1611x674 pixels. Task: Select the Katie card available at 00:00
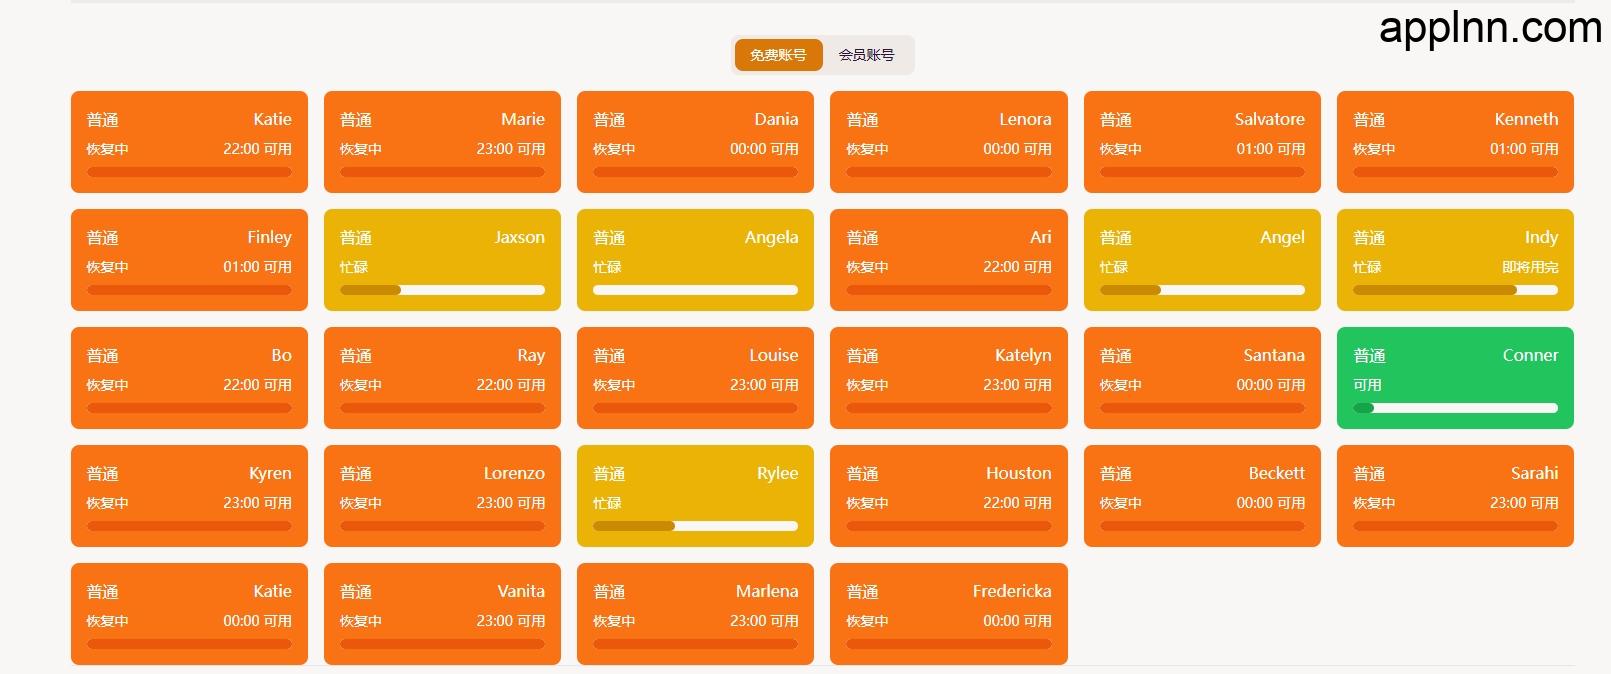[189, 614]
